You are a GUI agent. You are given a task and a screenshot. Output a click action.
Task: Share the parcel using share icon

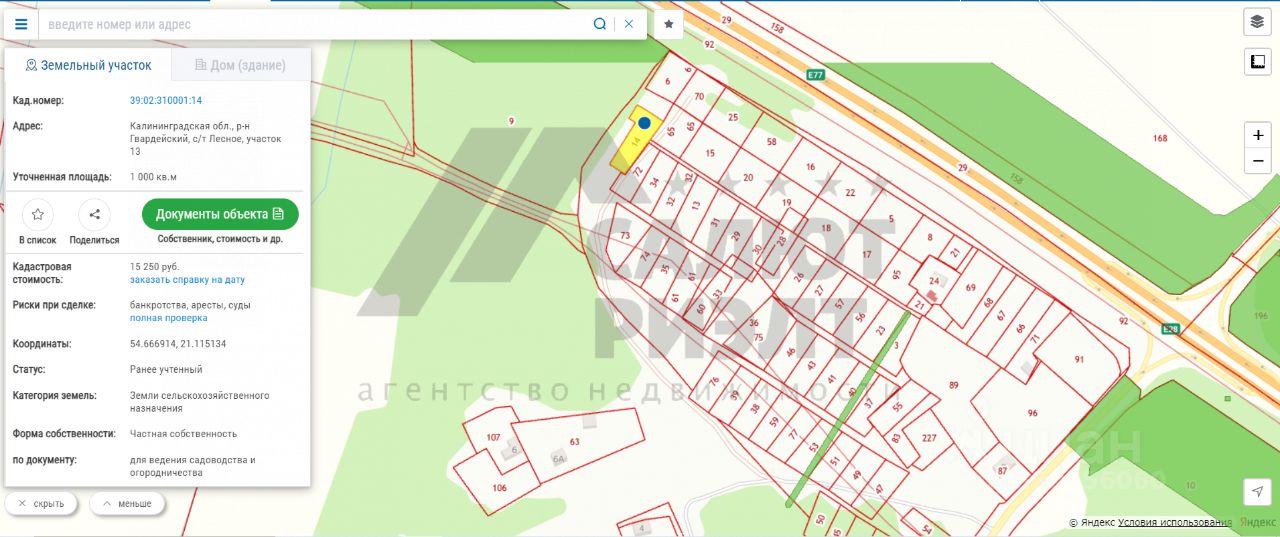[x=94, y=214]
